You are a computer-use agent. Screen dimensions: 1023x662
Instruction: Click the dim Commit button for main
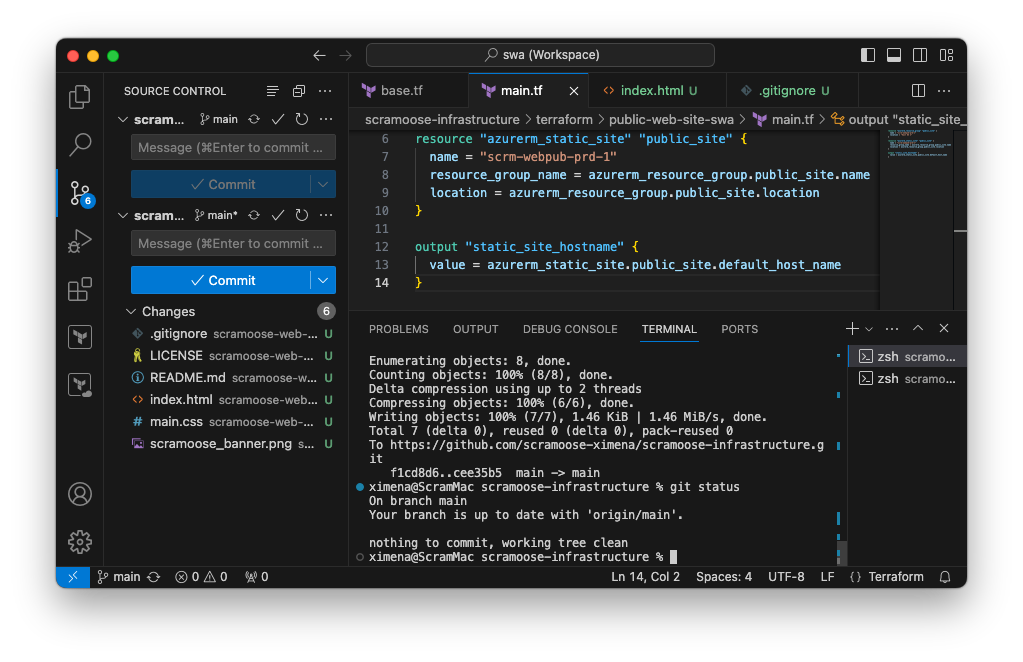coord(221,185)
